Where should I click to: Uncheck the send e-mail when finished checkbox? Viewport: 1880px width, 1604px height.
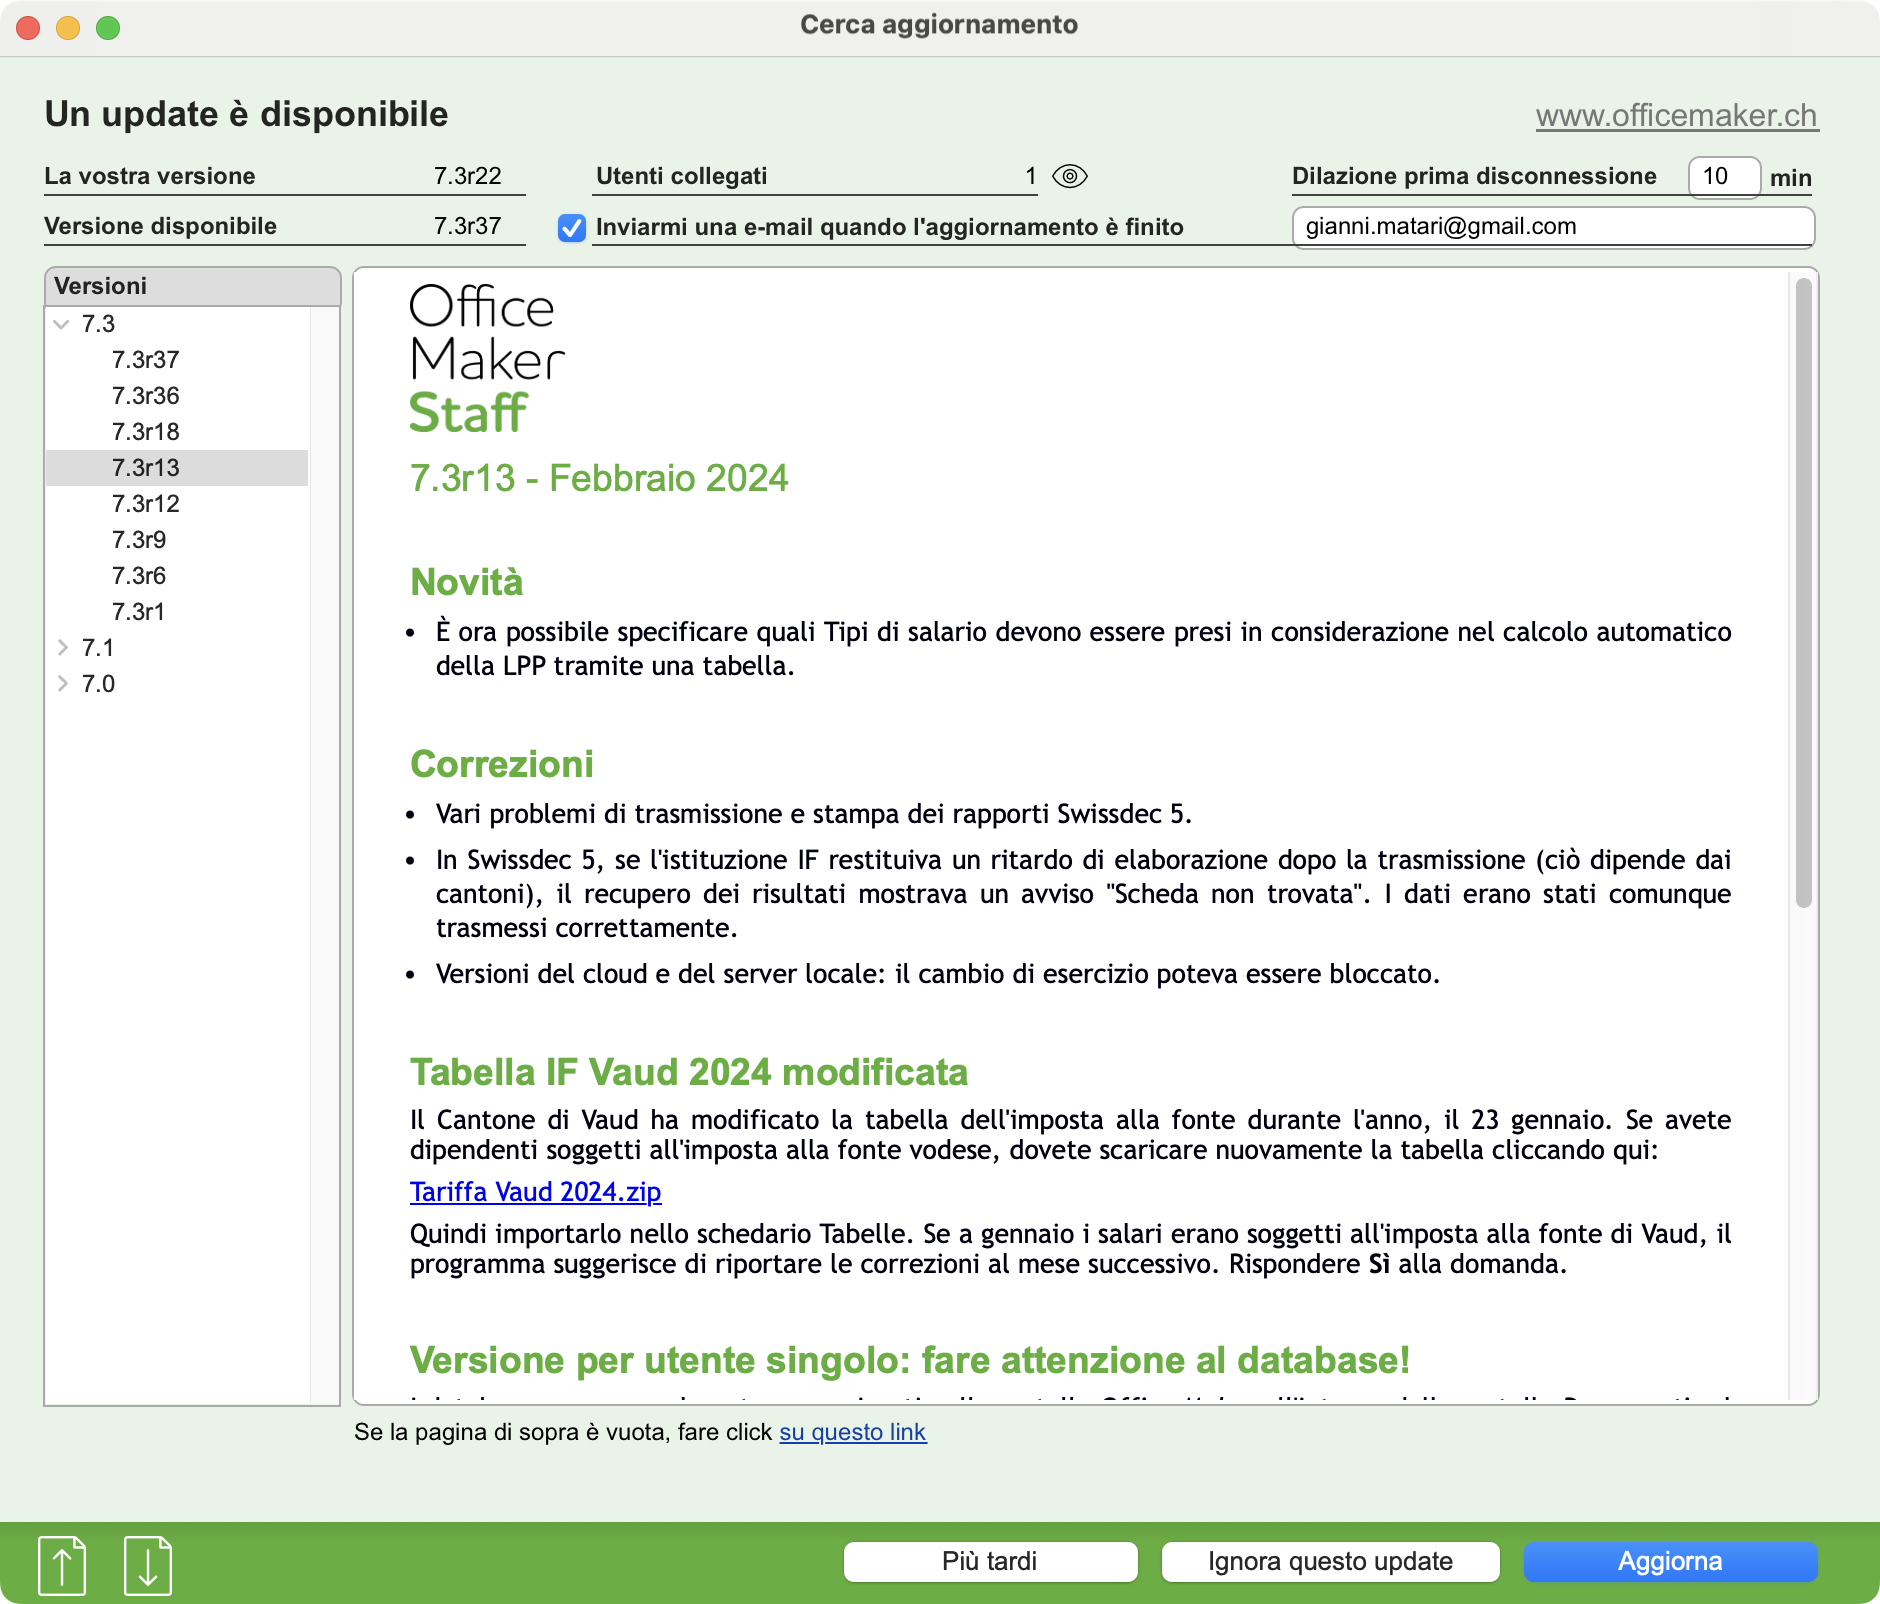click(572, 228)
